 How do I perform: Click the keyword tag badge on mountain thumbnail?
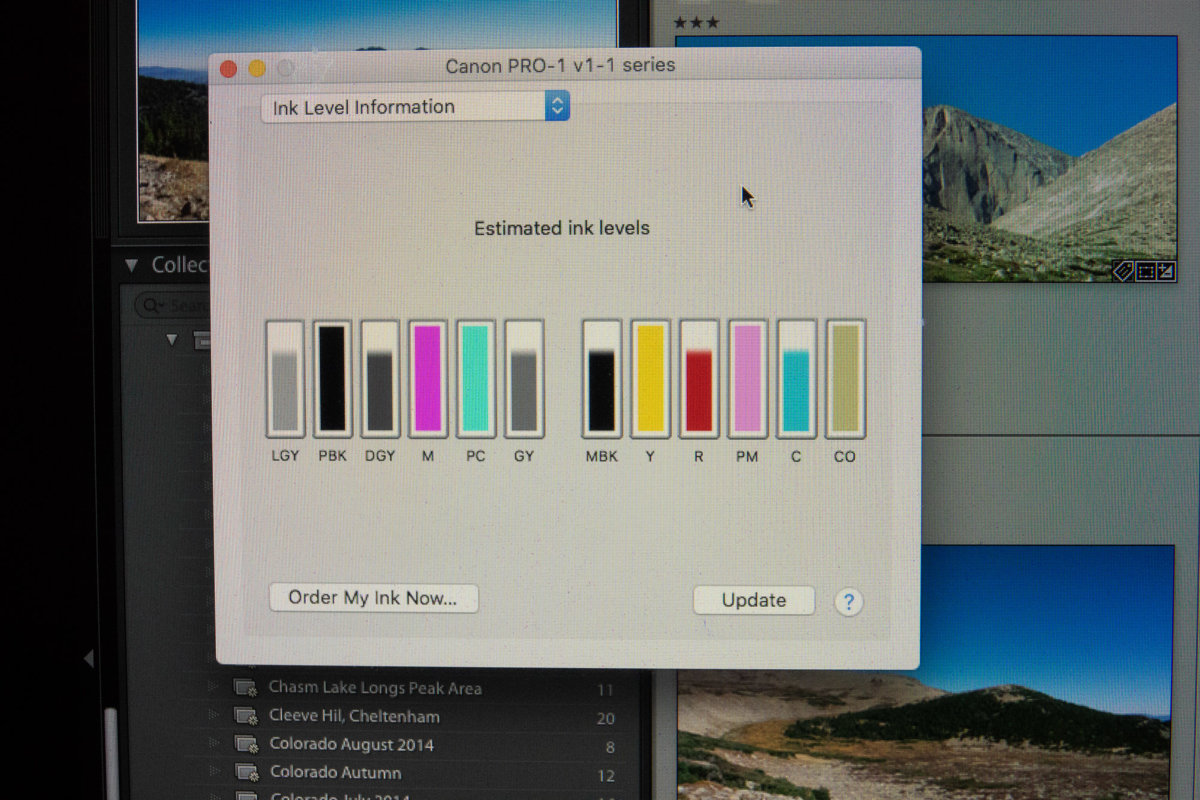pyautogui.click(x=1122, y=271)
